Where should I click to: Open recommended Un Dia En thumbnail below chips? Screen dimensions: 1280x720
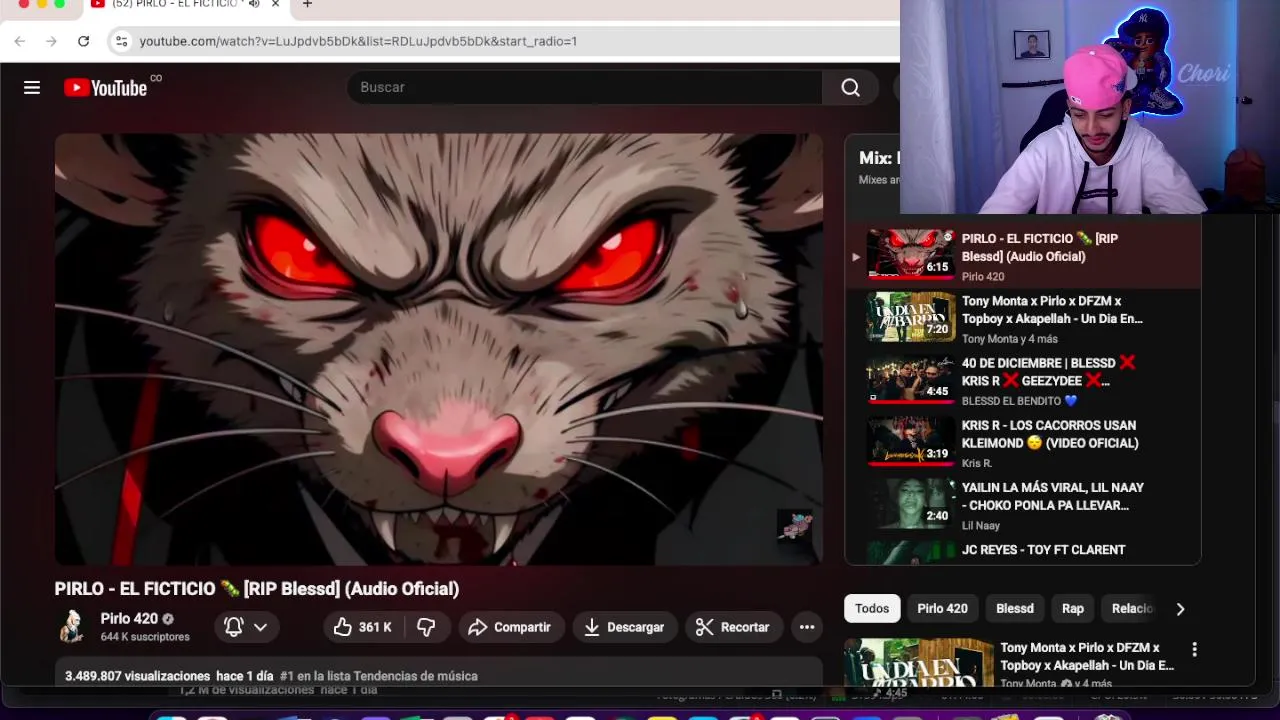pos(919,663)
